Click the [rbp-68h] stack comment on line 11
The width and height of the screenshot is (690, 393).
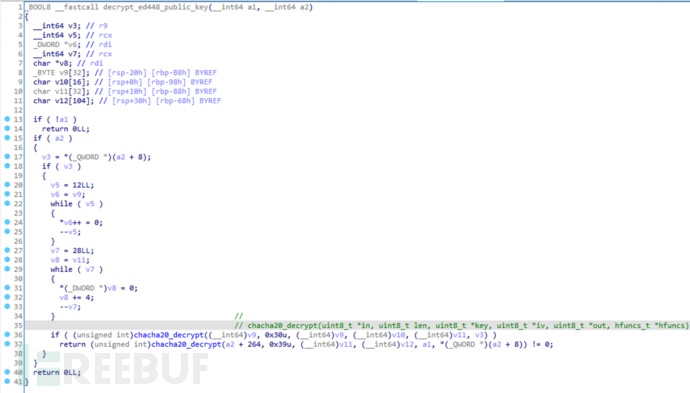tap(173, 101)
